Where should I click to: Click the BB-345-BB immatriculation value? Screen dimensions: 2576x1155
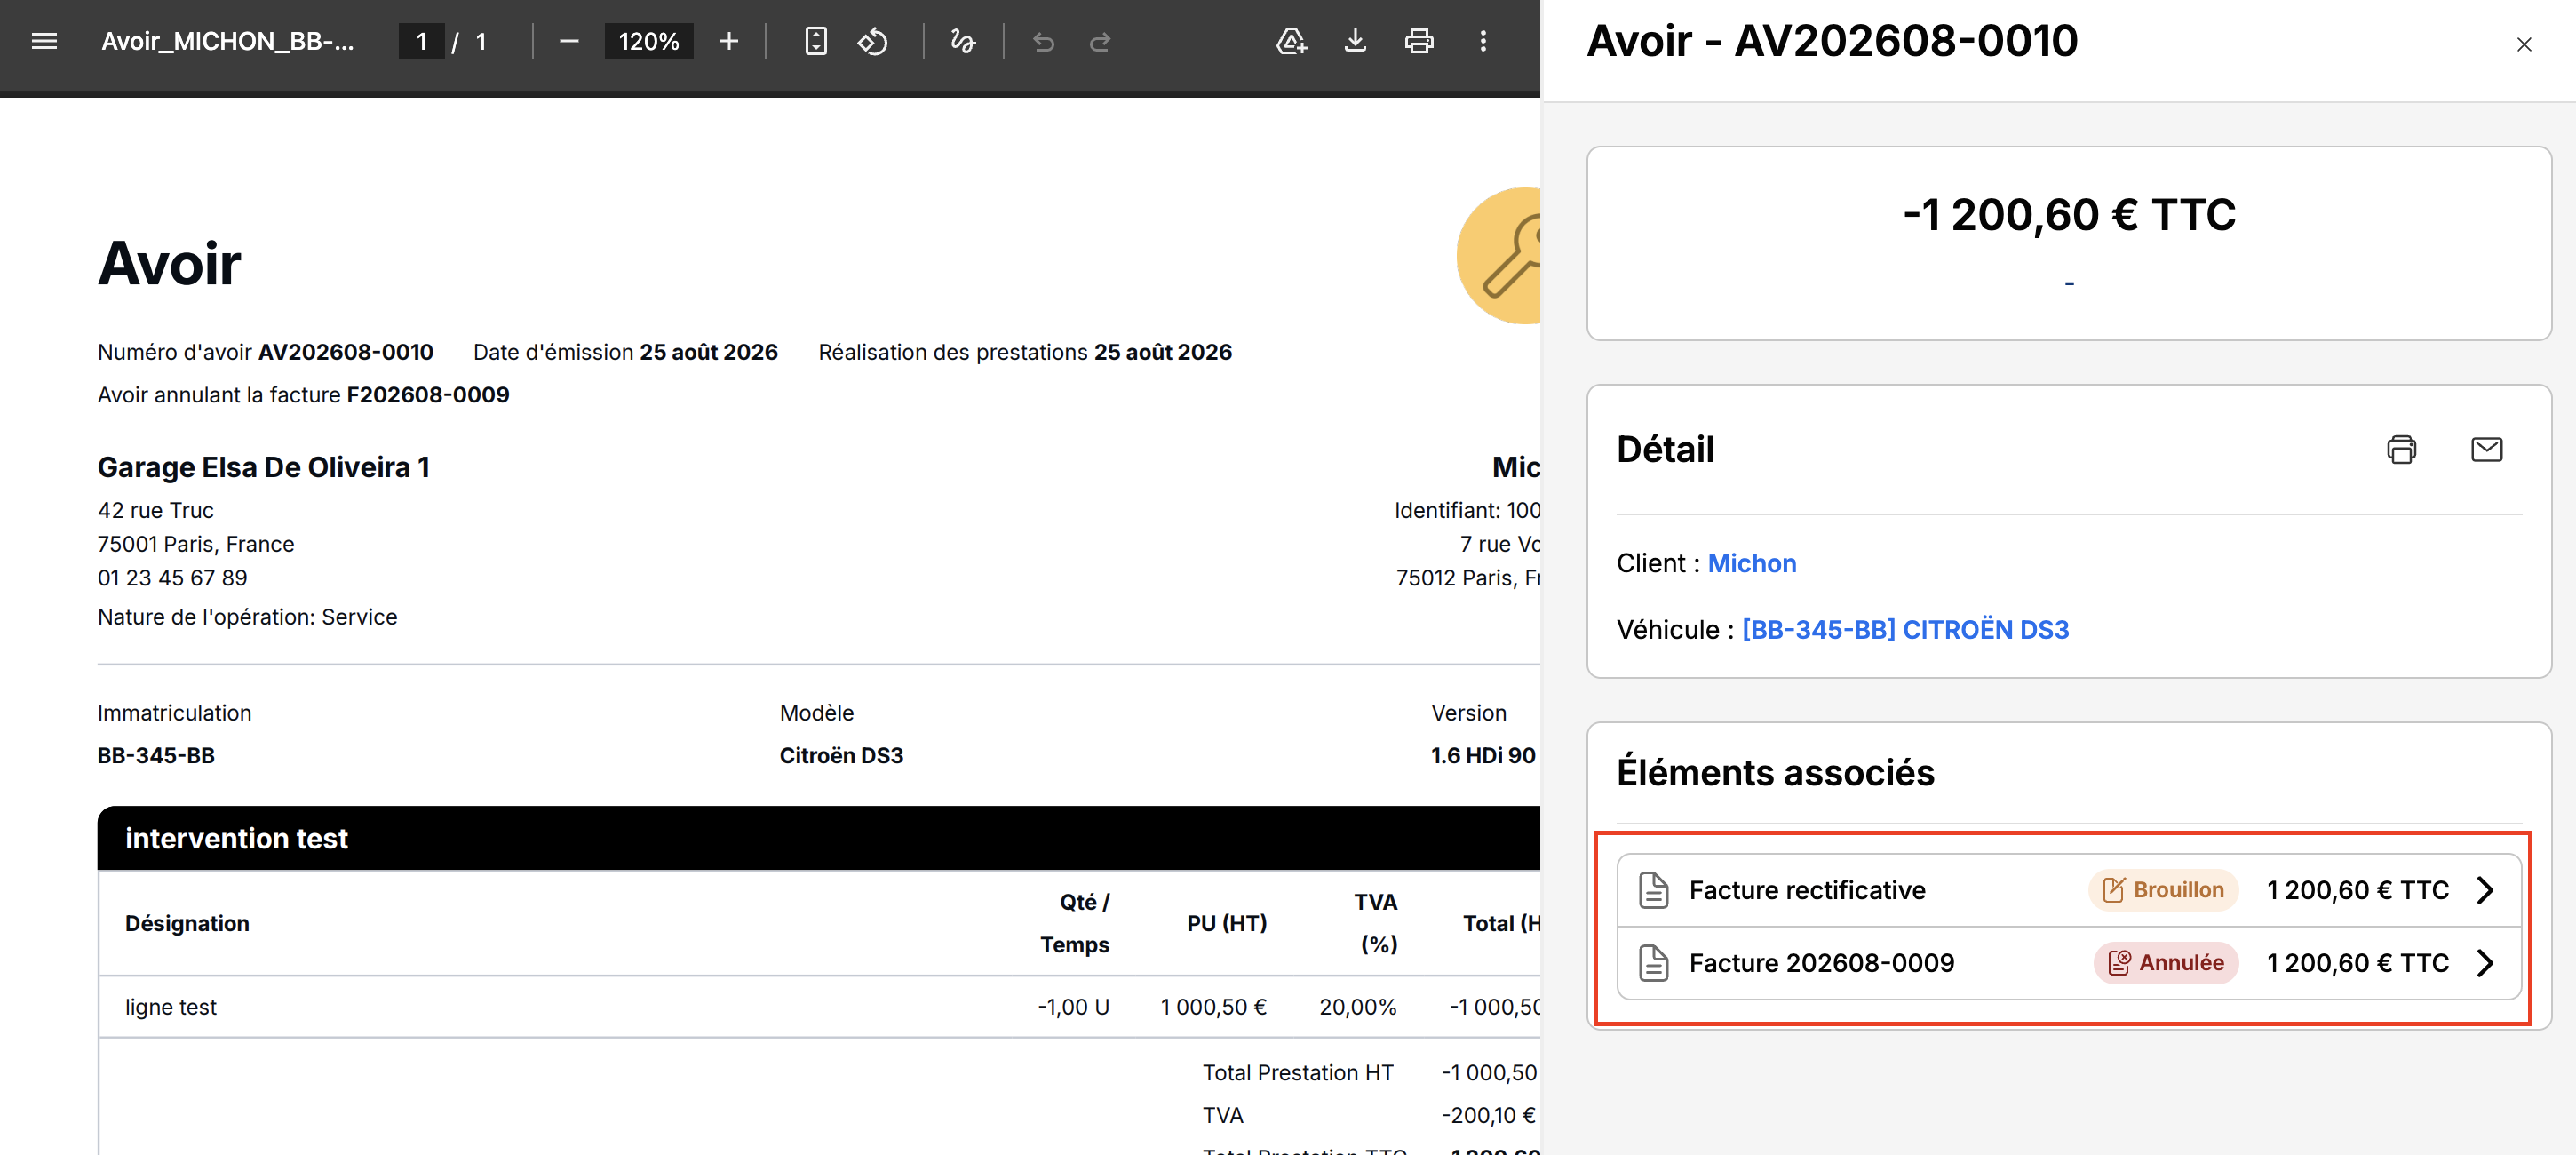point(156,756)
